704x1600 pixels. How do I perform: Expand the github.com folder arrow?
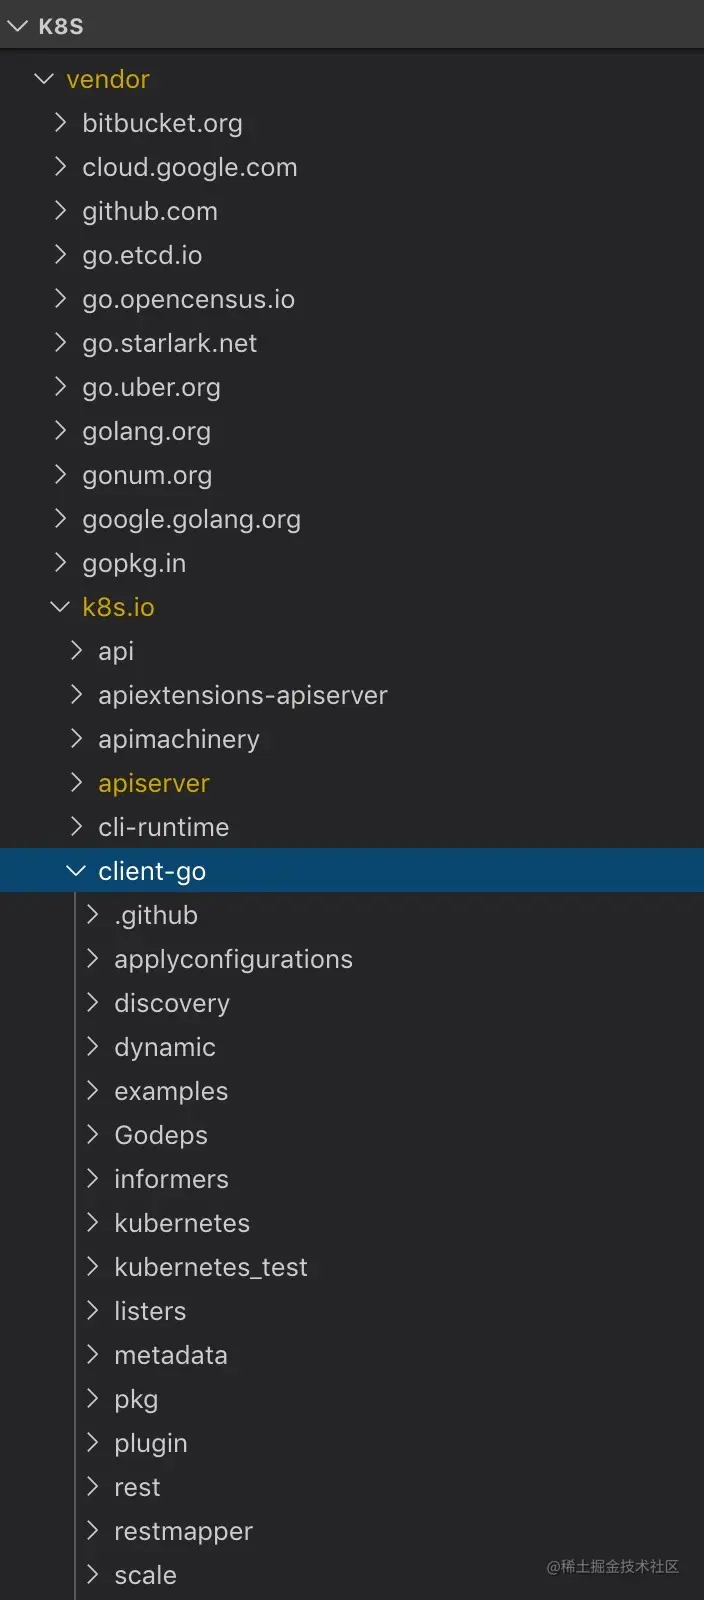click(x=60, y=210)
